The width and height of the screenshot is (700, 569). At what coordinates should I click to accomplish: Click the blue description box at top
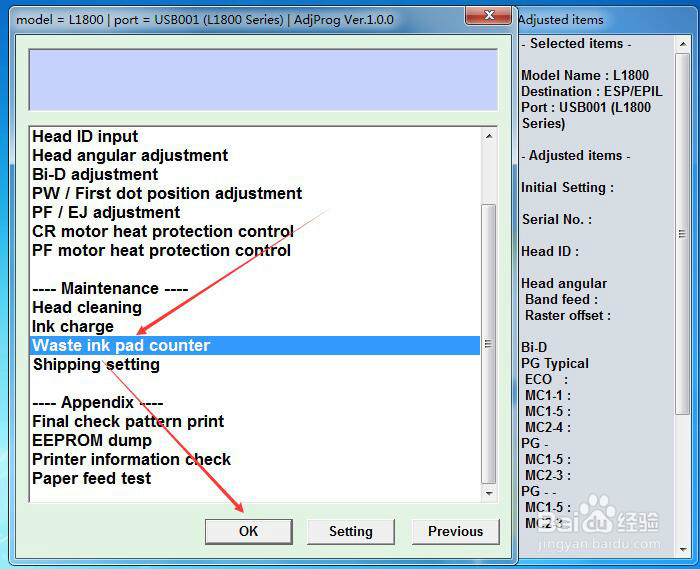pos(263,80)
